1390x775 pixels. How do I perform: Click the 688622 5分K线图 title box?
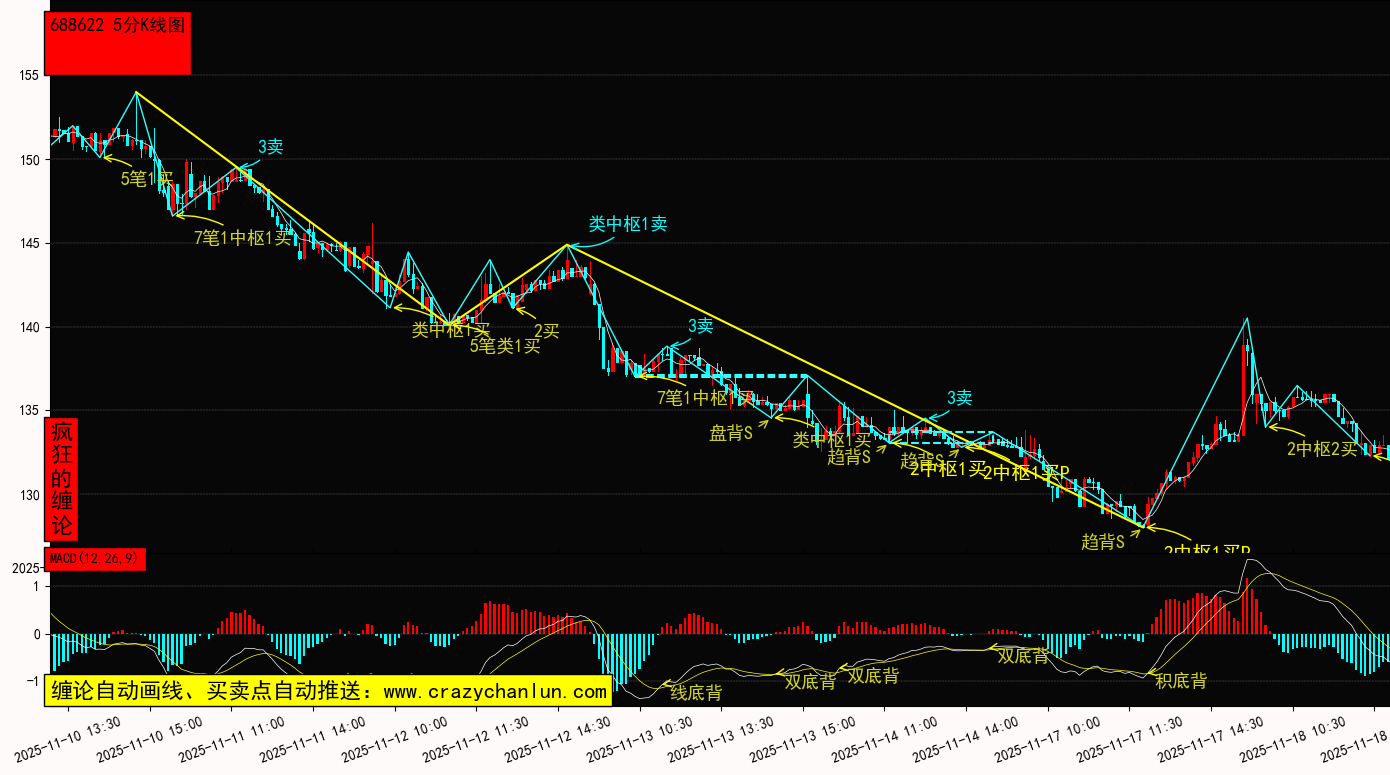119,43
